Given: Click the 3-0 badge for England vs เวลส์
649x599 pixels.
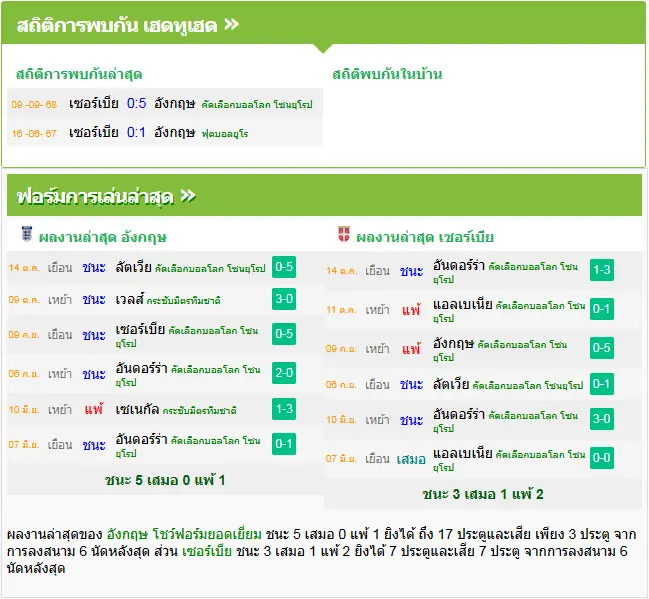Looking at the screenshot, I should (x=284, y=299).
